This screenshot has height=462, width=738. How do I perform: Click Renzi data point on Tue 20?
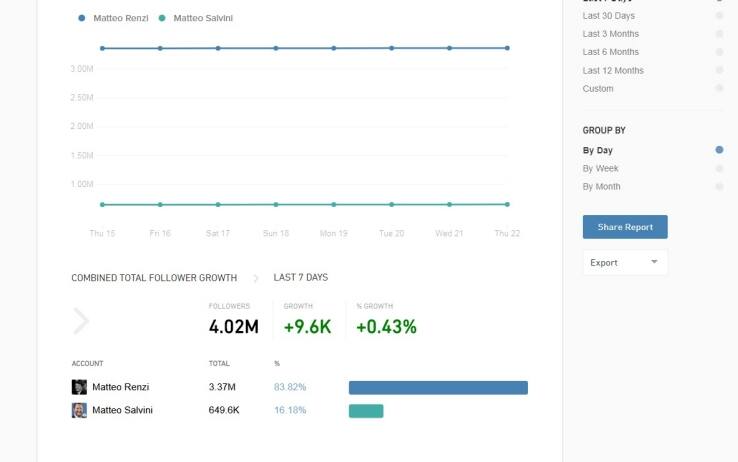tap(392, 48)
